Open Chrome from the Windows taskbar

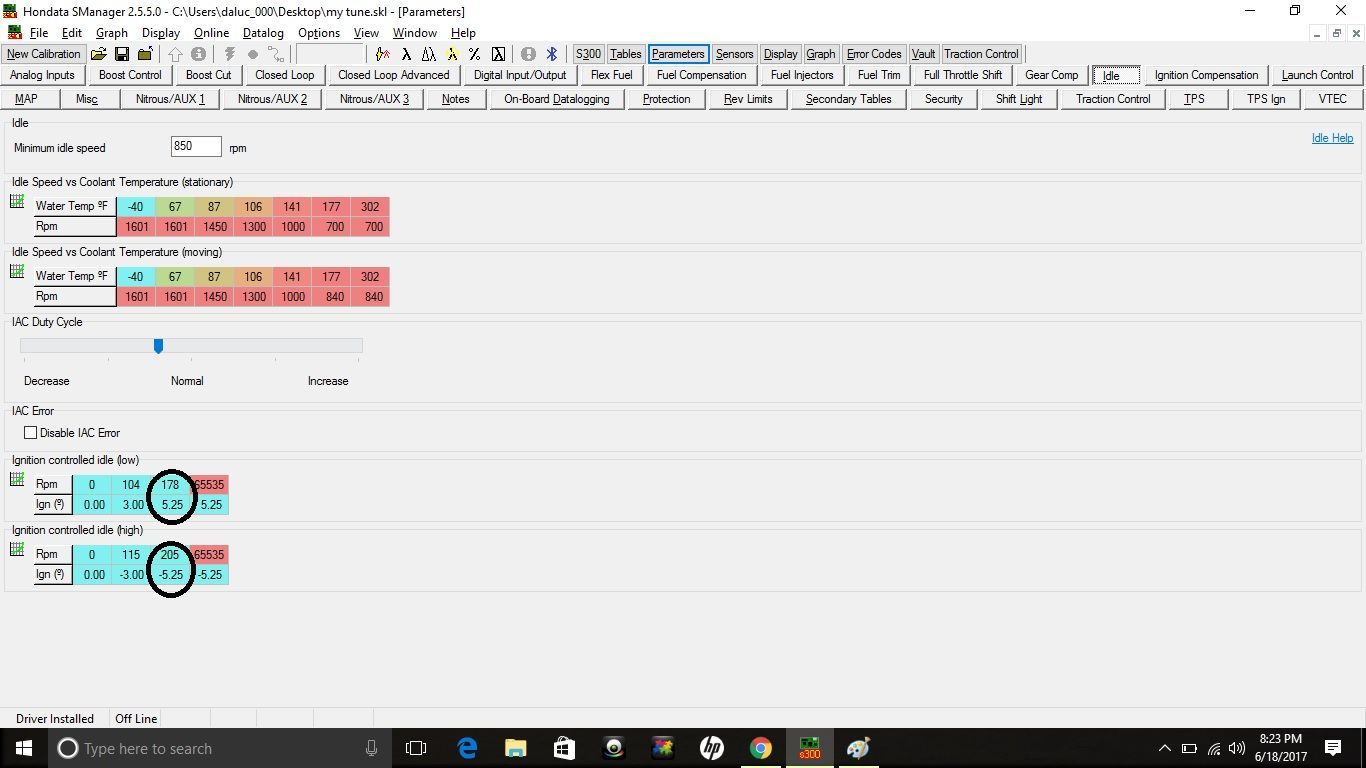[761, 748]
